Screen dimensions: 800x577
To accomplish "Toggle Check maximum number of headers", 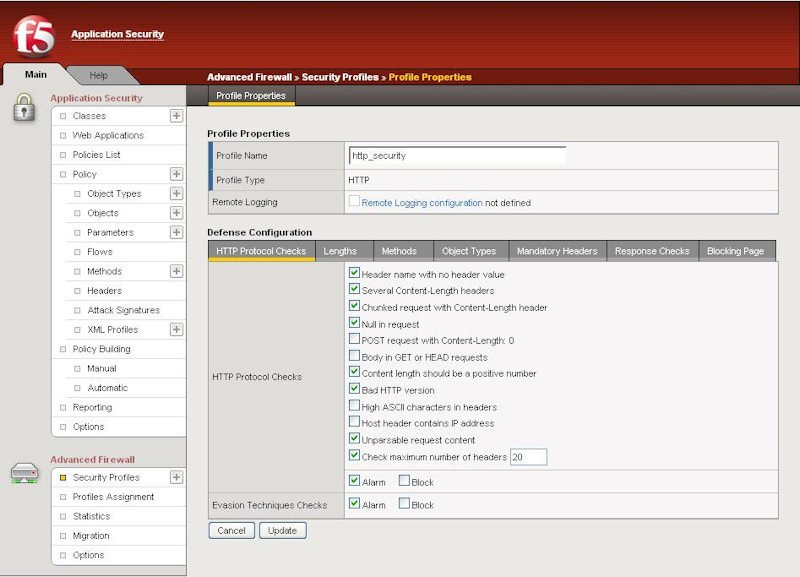I will pos(354,455).
